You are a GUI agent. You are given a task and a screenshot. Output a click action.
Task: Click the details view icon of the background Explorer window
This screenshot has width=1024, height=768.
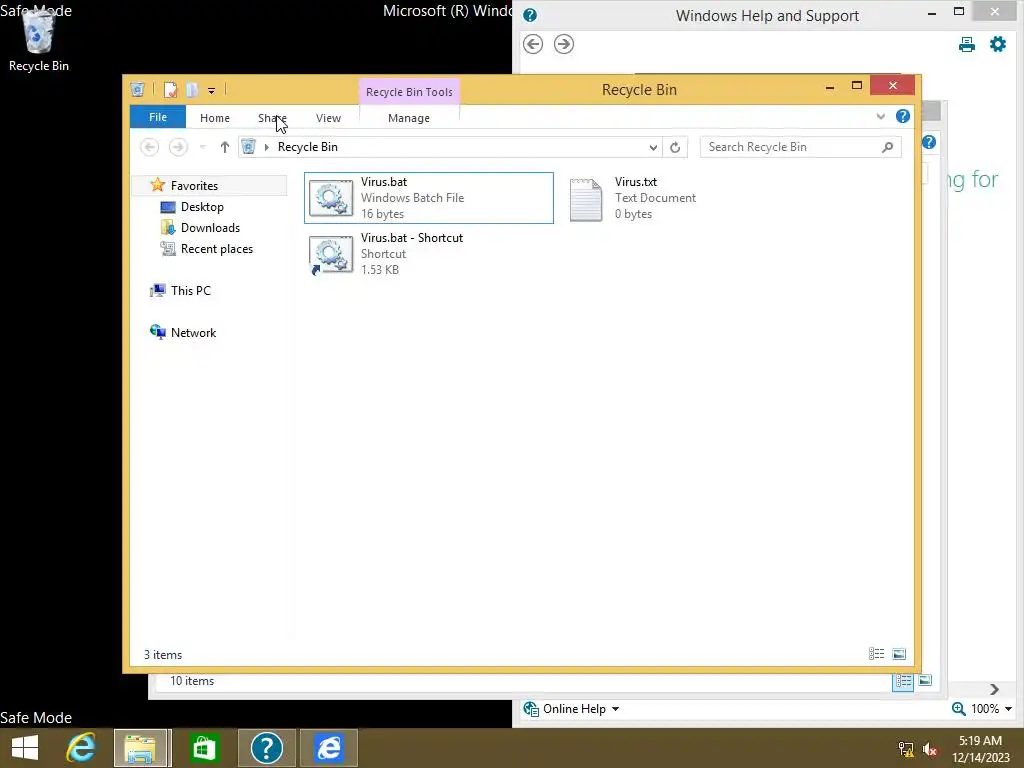point(903,681)
